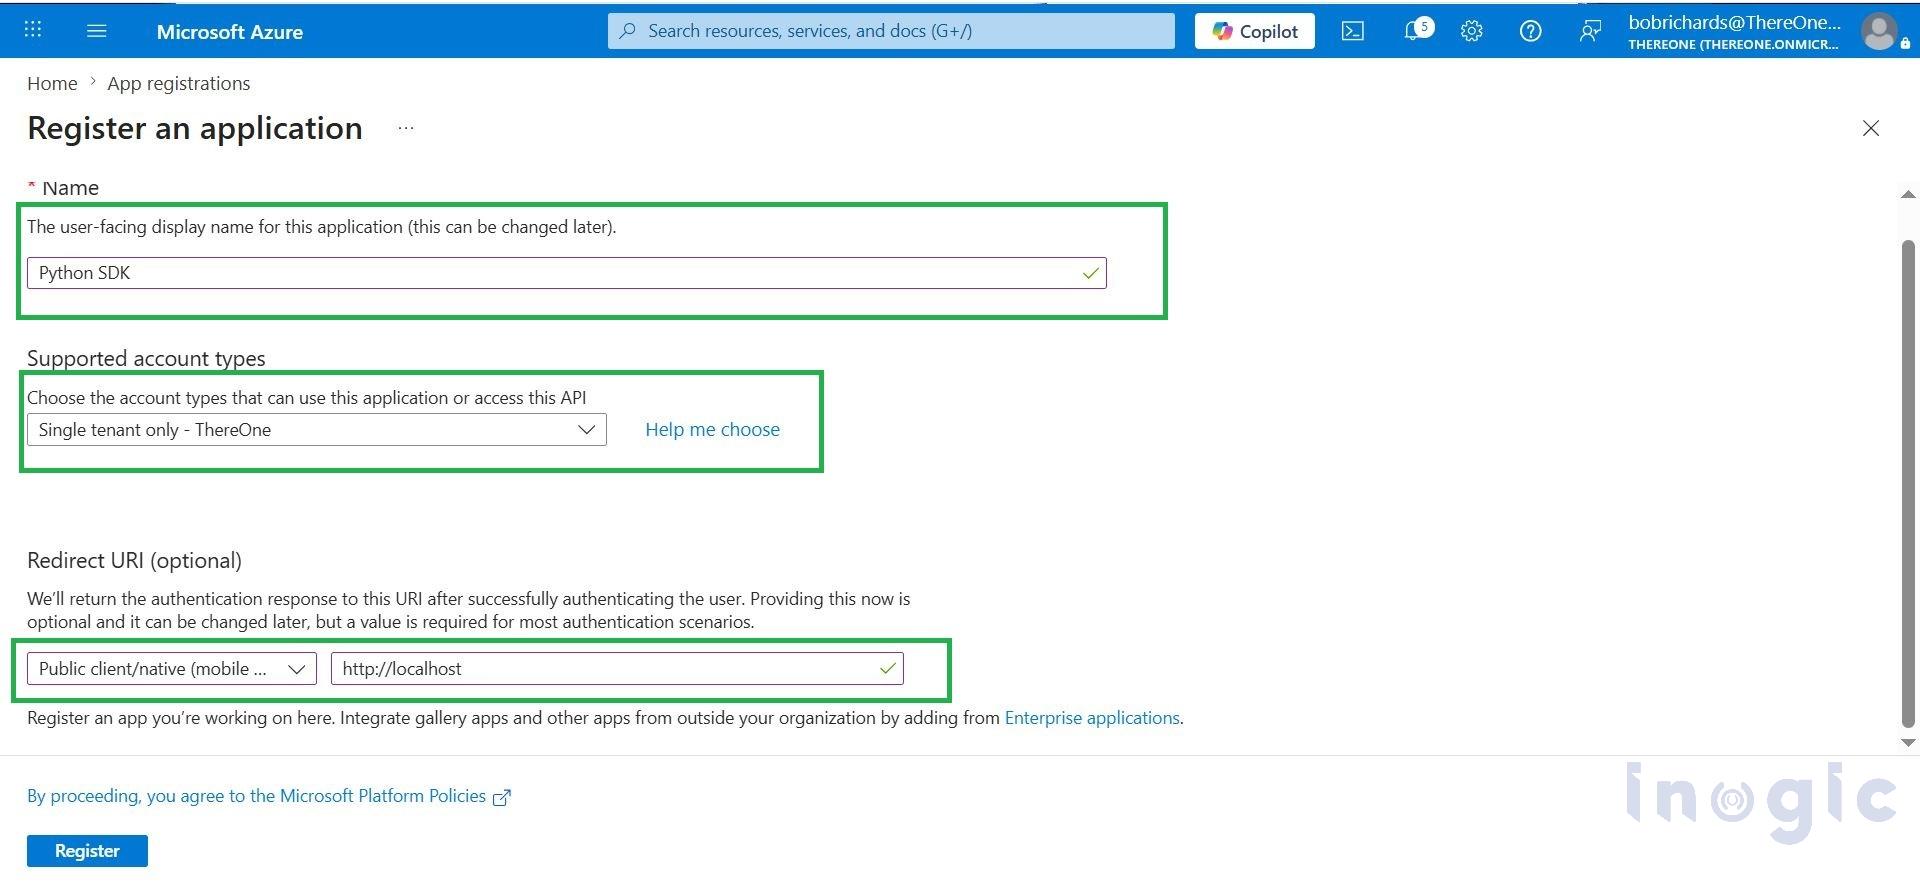Click the vertical scrollbar thumb
The image size is (1920, 892).
[x=1908, y=483]
